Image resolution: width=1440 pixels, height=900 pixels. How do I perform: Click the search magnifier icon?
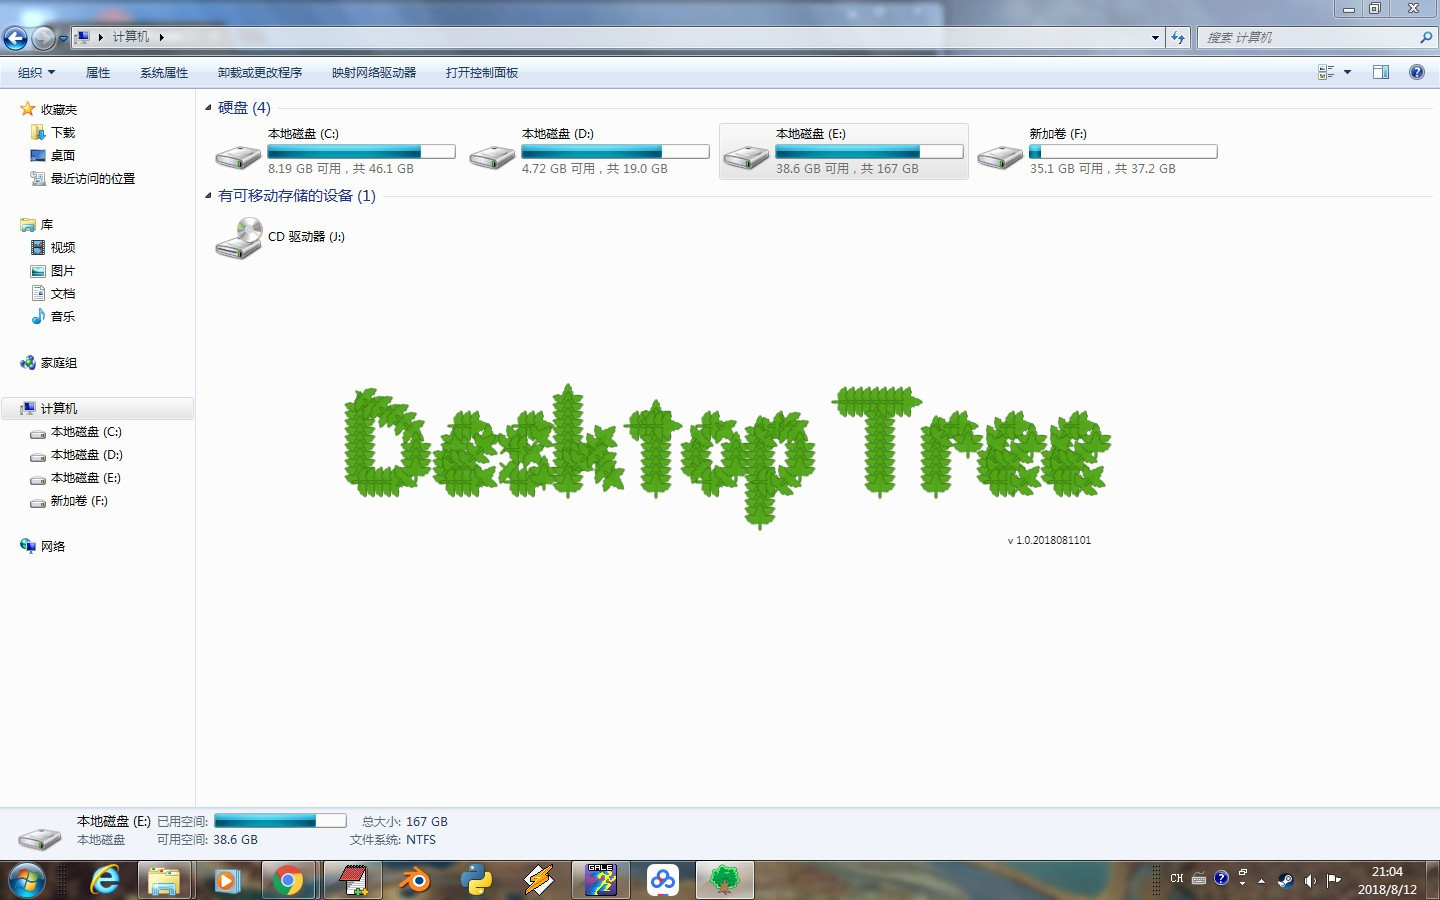[x=1426, y=38]
